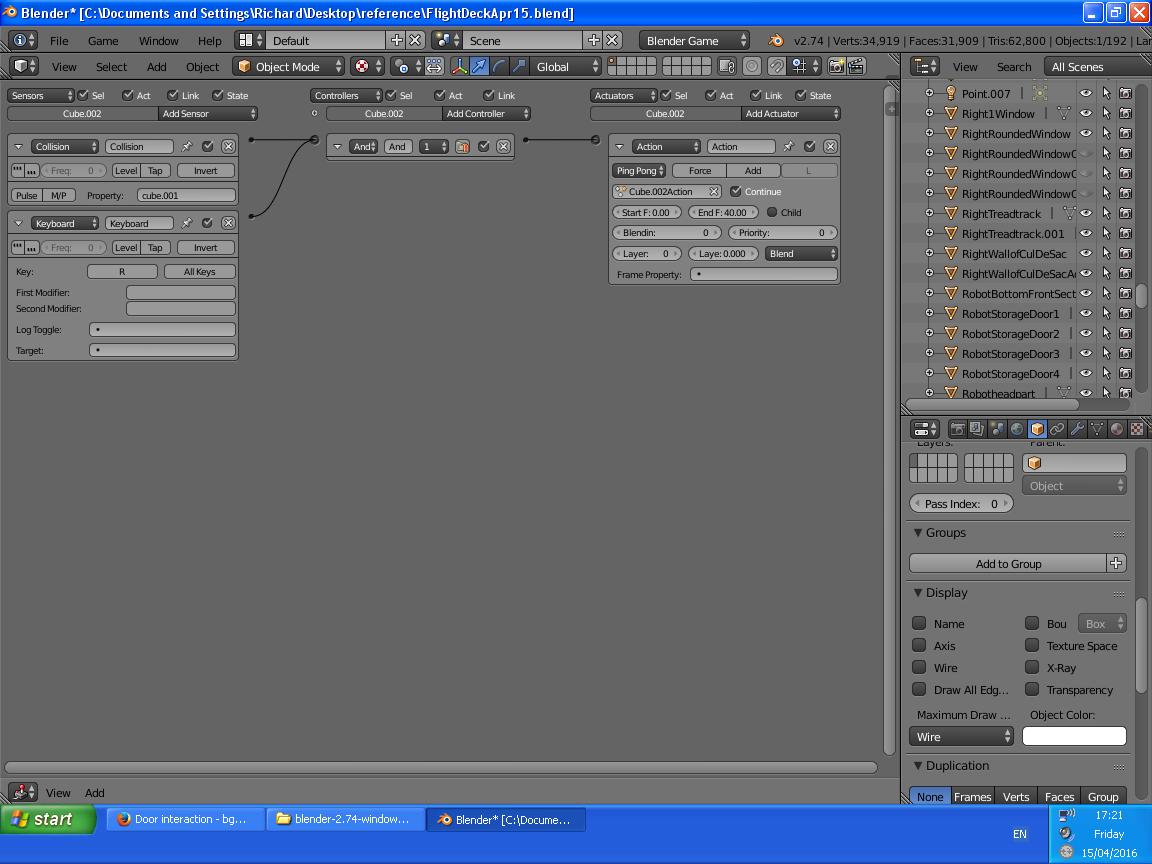Toggle the Actuators Act checkbox
Screen dimensions: 1152x864
710,95
